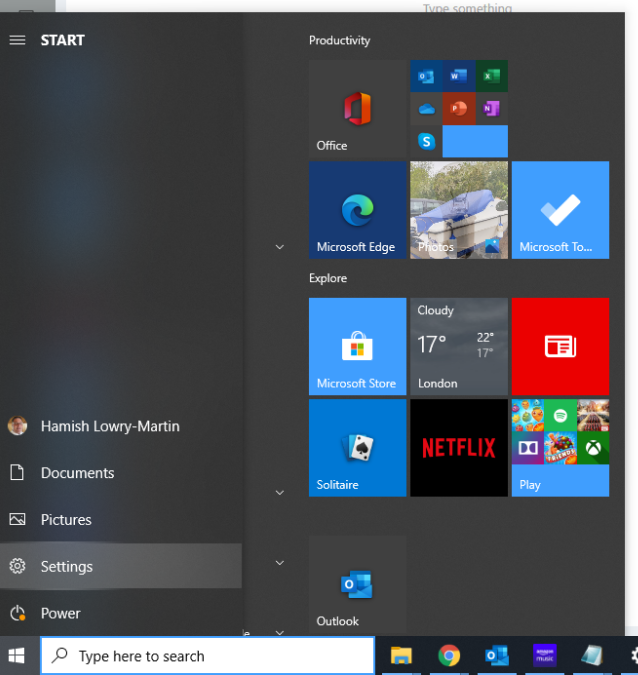
Task: Open OneNote small tile
Action: 492,109
